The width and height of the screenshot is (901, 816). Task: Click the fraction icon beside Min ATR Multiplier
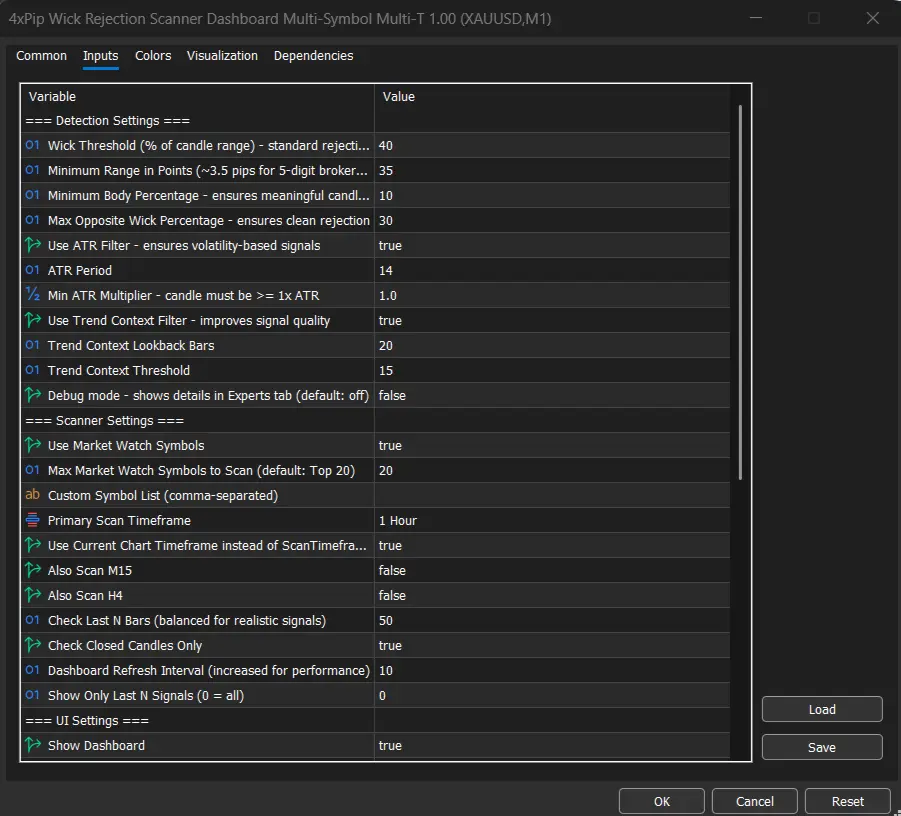click(32, 296)
